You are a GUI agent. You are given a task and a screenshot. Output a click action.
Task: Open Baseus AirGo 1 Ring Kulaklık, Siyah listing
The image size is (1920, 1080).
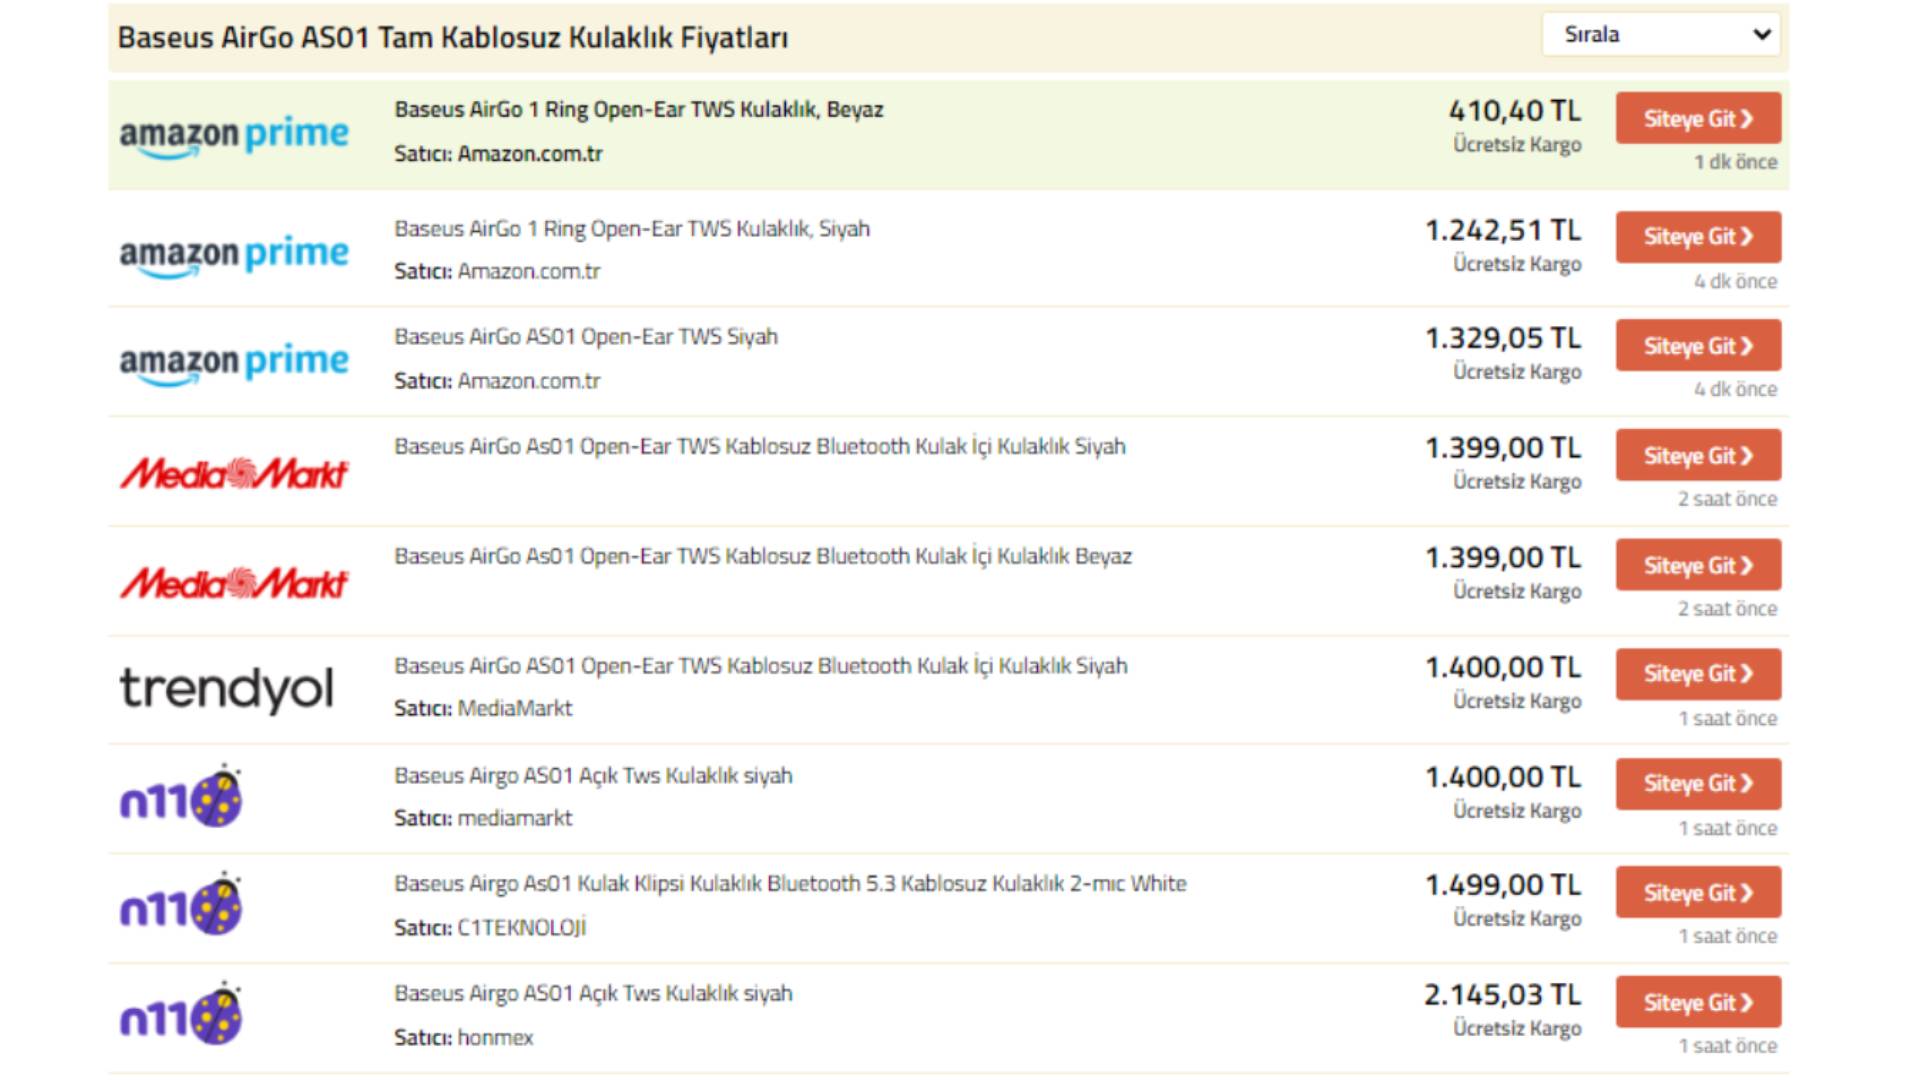(x=632, y=229)
